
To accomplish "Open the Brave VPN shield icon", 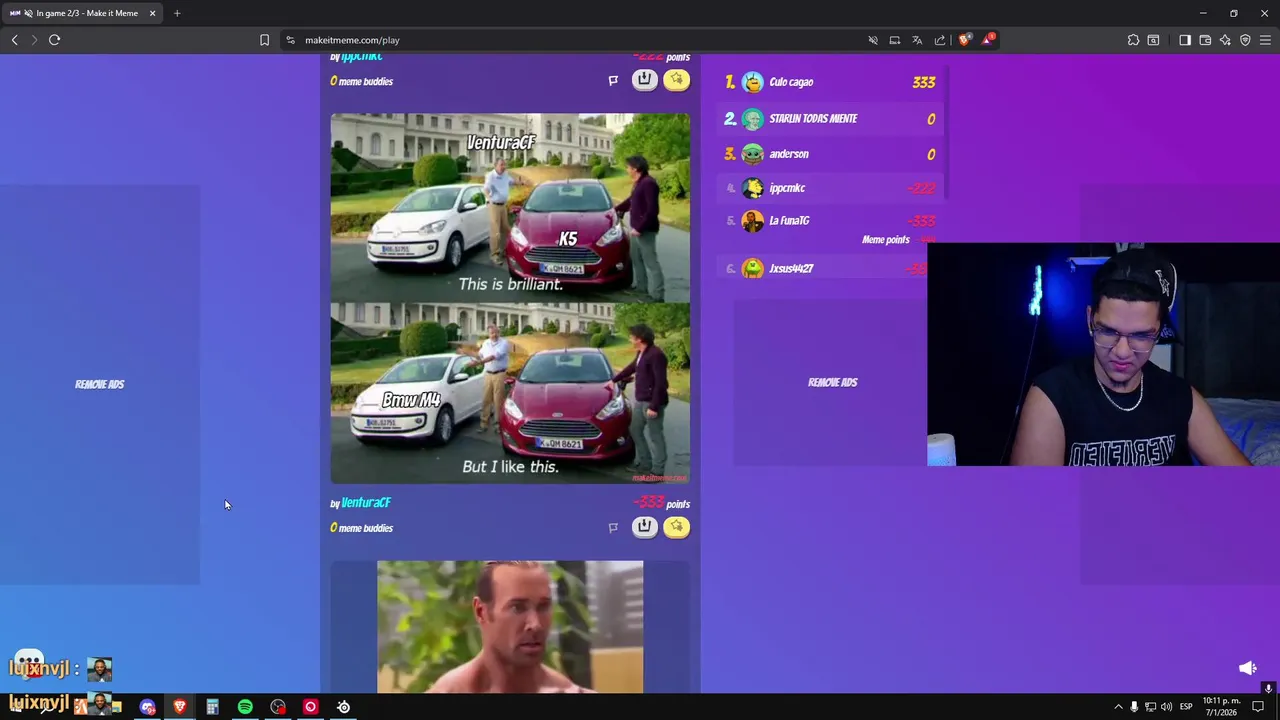I will point(1245,40).
